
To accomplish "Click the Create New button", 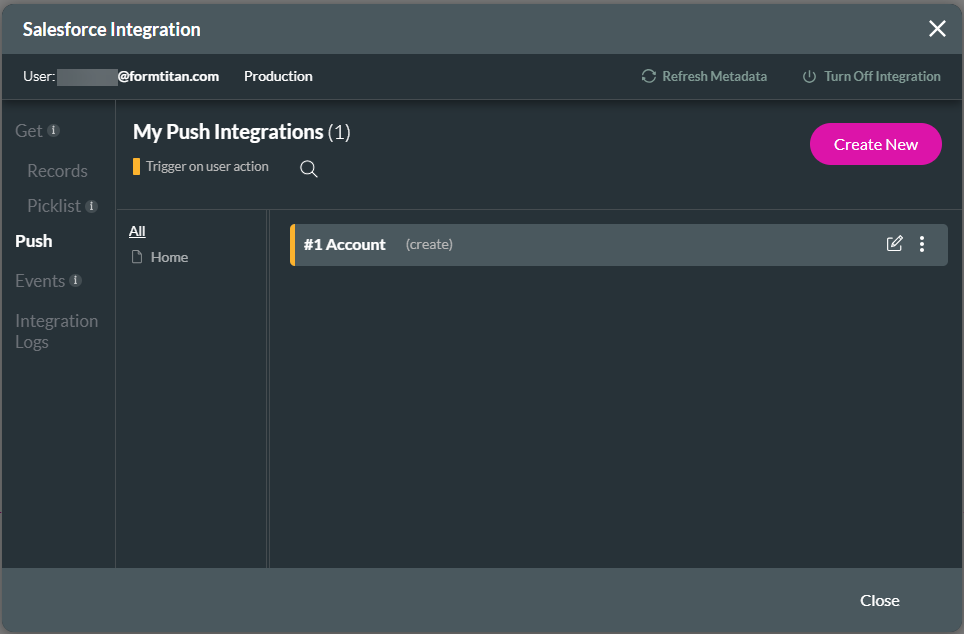I will 875,144.
